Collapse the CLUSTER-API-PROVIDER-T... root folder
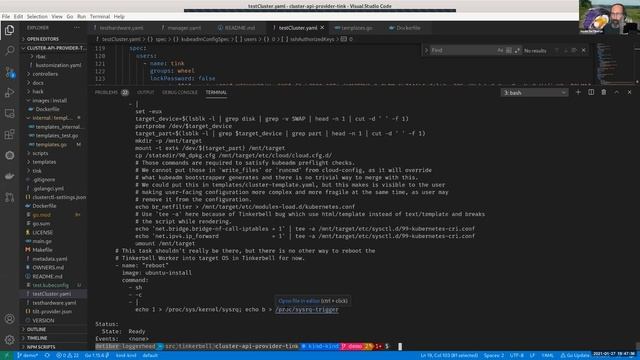 54,48
